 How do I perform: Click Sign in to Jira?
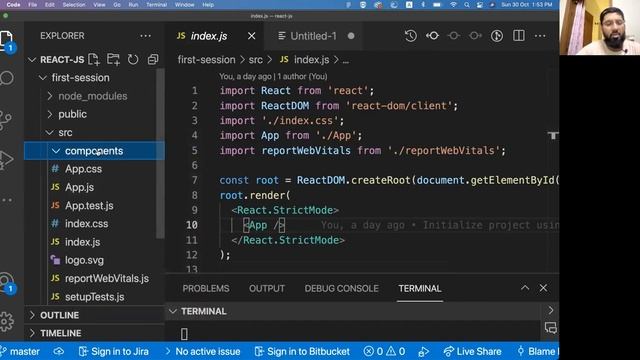(x=113, y=351)
